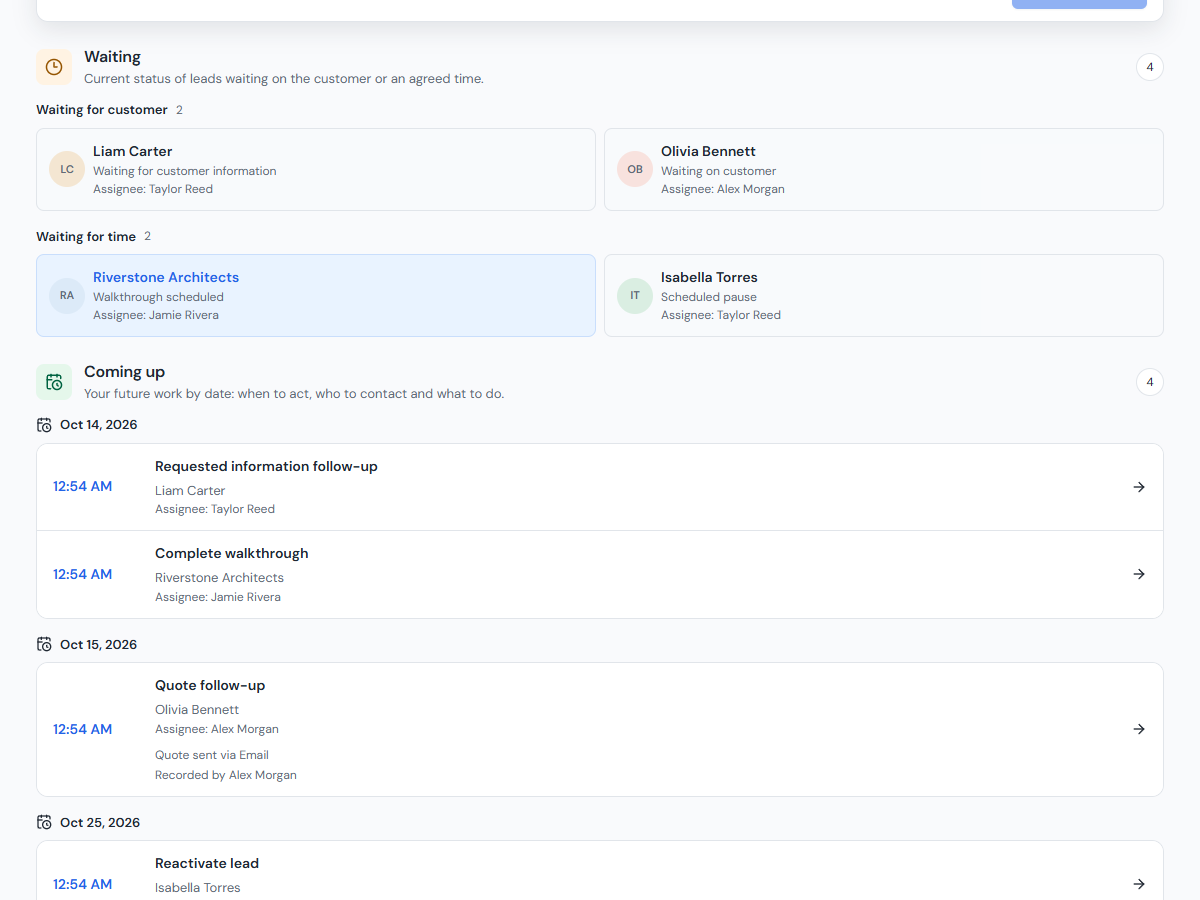1200x900 pixels.
Task: Click the LC avatar for Liam Carter
Action: [x=67, y=169]
